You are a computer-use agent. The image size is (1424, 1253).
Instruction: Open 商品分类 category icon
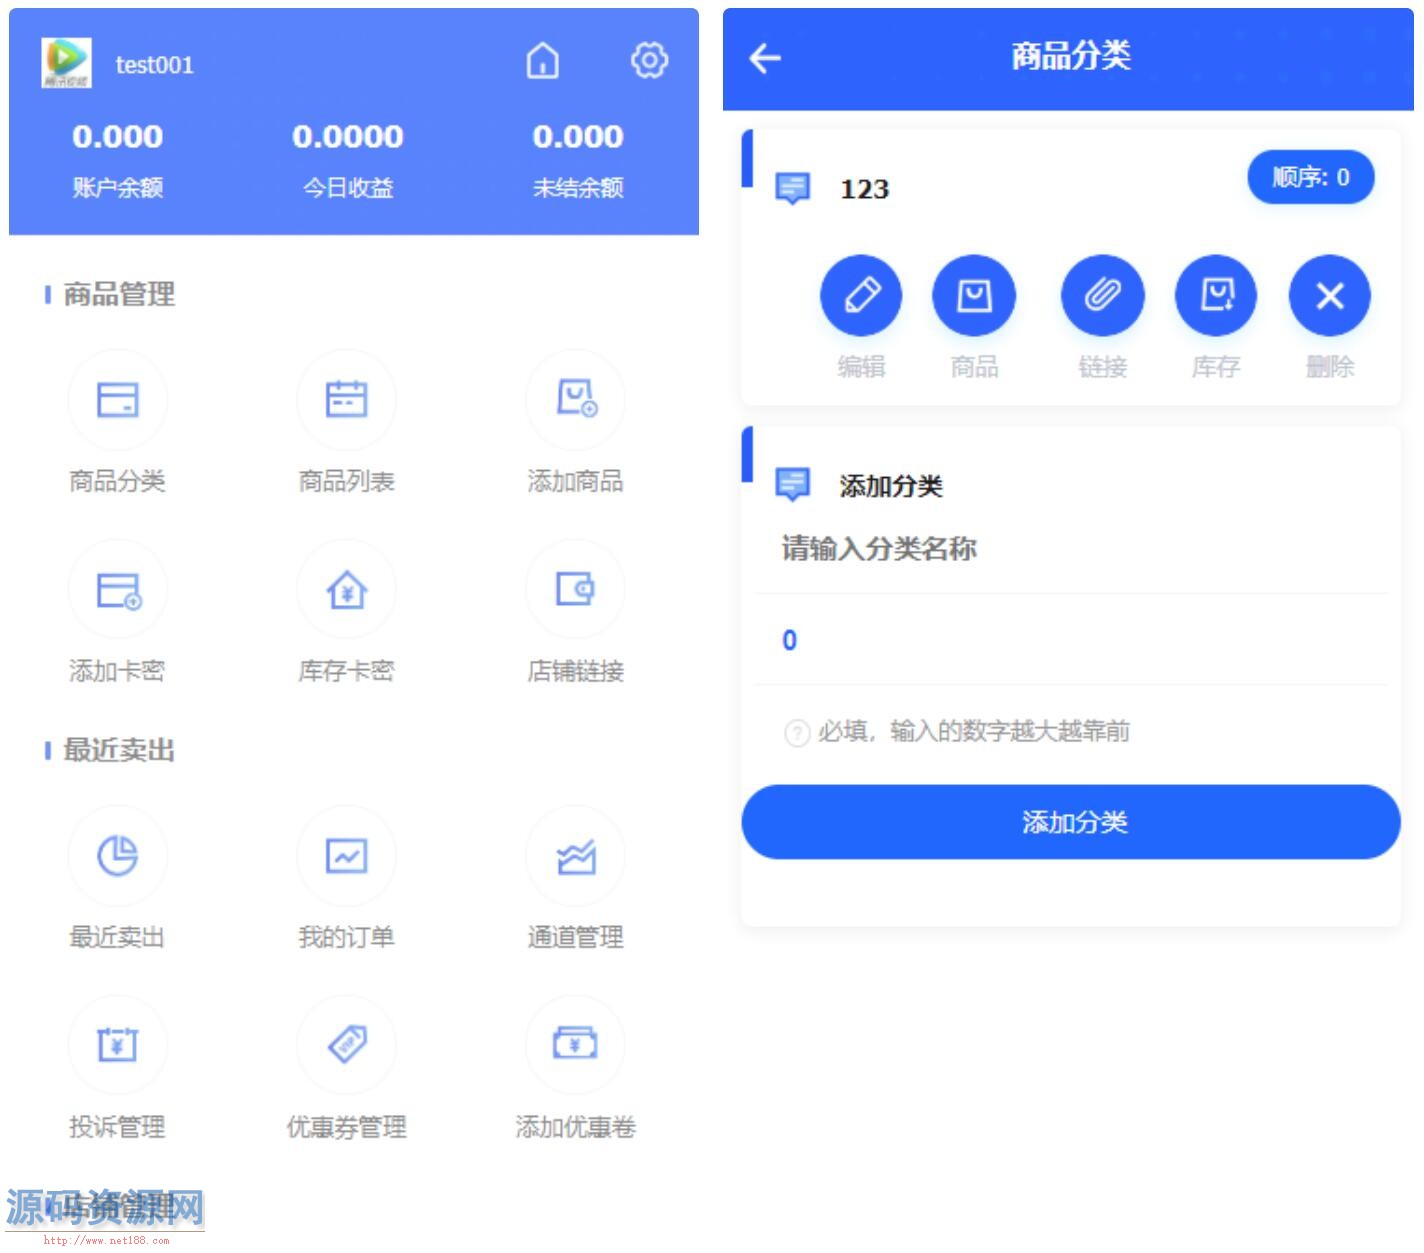pyautogui.click(x=117, y=399)
